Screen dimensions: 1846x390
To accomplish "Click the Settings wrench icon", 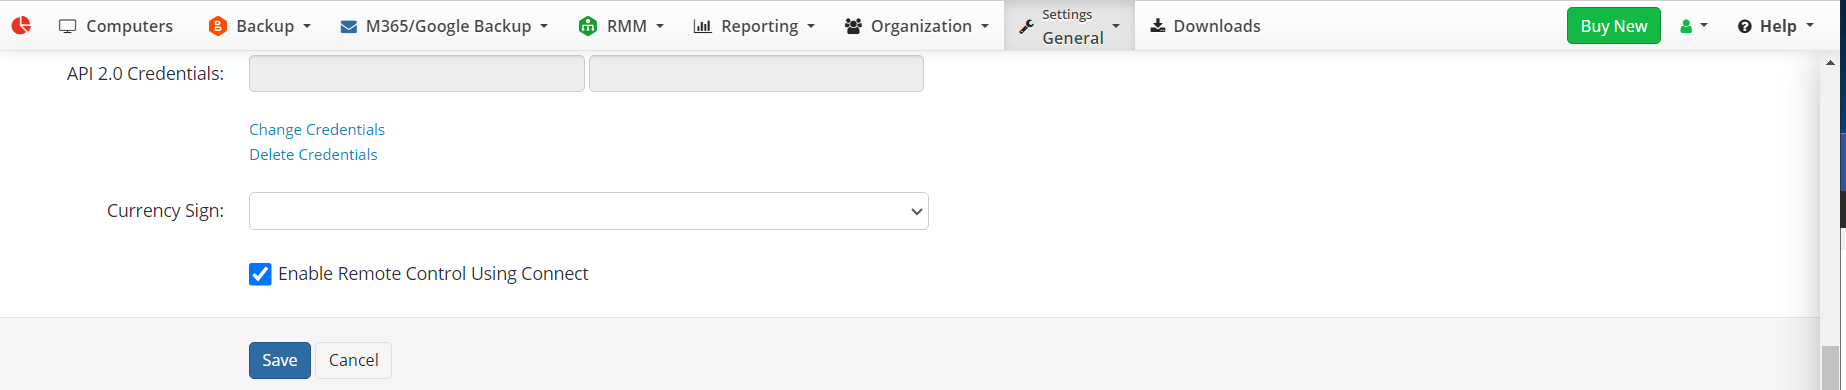I will tap(1026, 27).
